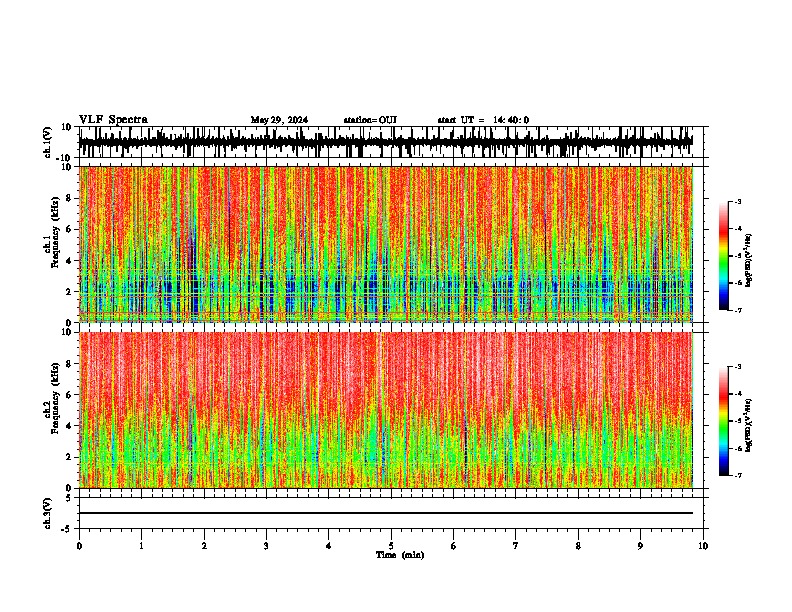Screen dimensions: 792x612
Task: Click the 'ch.1(V)' axis label
Action: click(48, 142)
